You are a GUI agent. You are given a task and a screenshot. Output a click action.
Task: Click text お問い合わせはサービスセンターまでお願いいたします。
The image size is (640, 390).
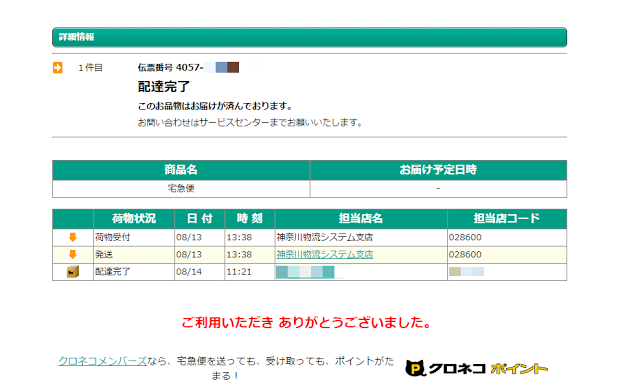coord(250,122)
